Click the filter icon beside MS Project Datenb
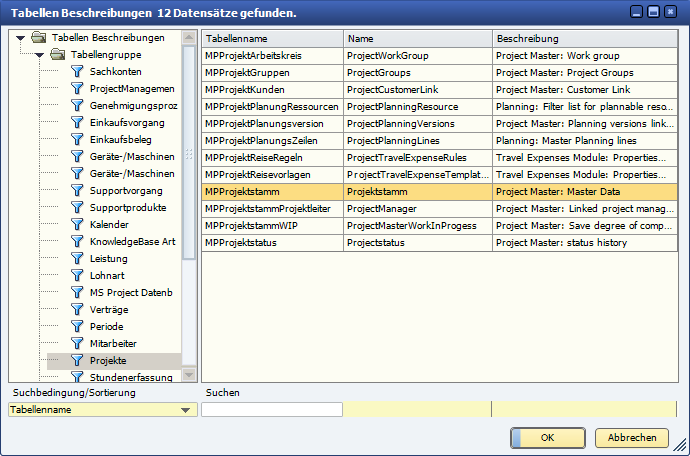The width and height of the screenshot is (690, 456). (x=77, y=292)
